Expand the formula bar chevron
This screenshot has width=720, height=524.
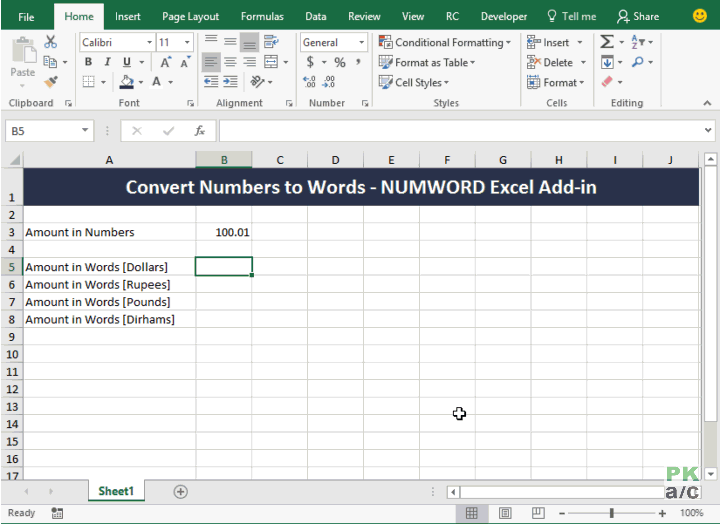(708, 130)
